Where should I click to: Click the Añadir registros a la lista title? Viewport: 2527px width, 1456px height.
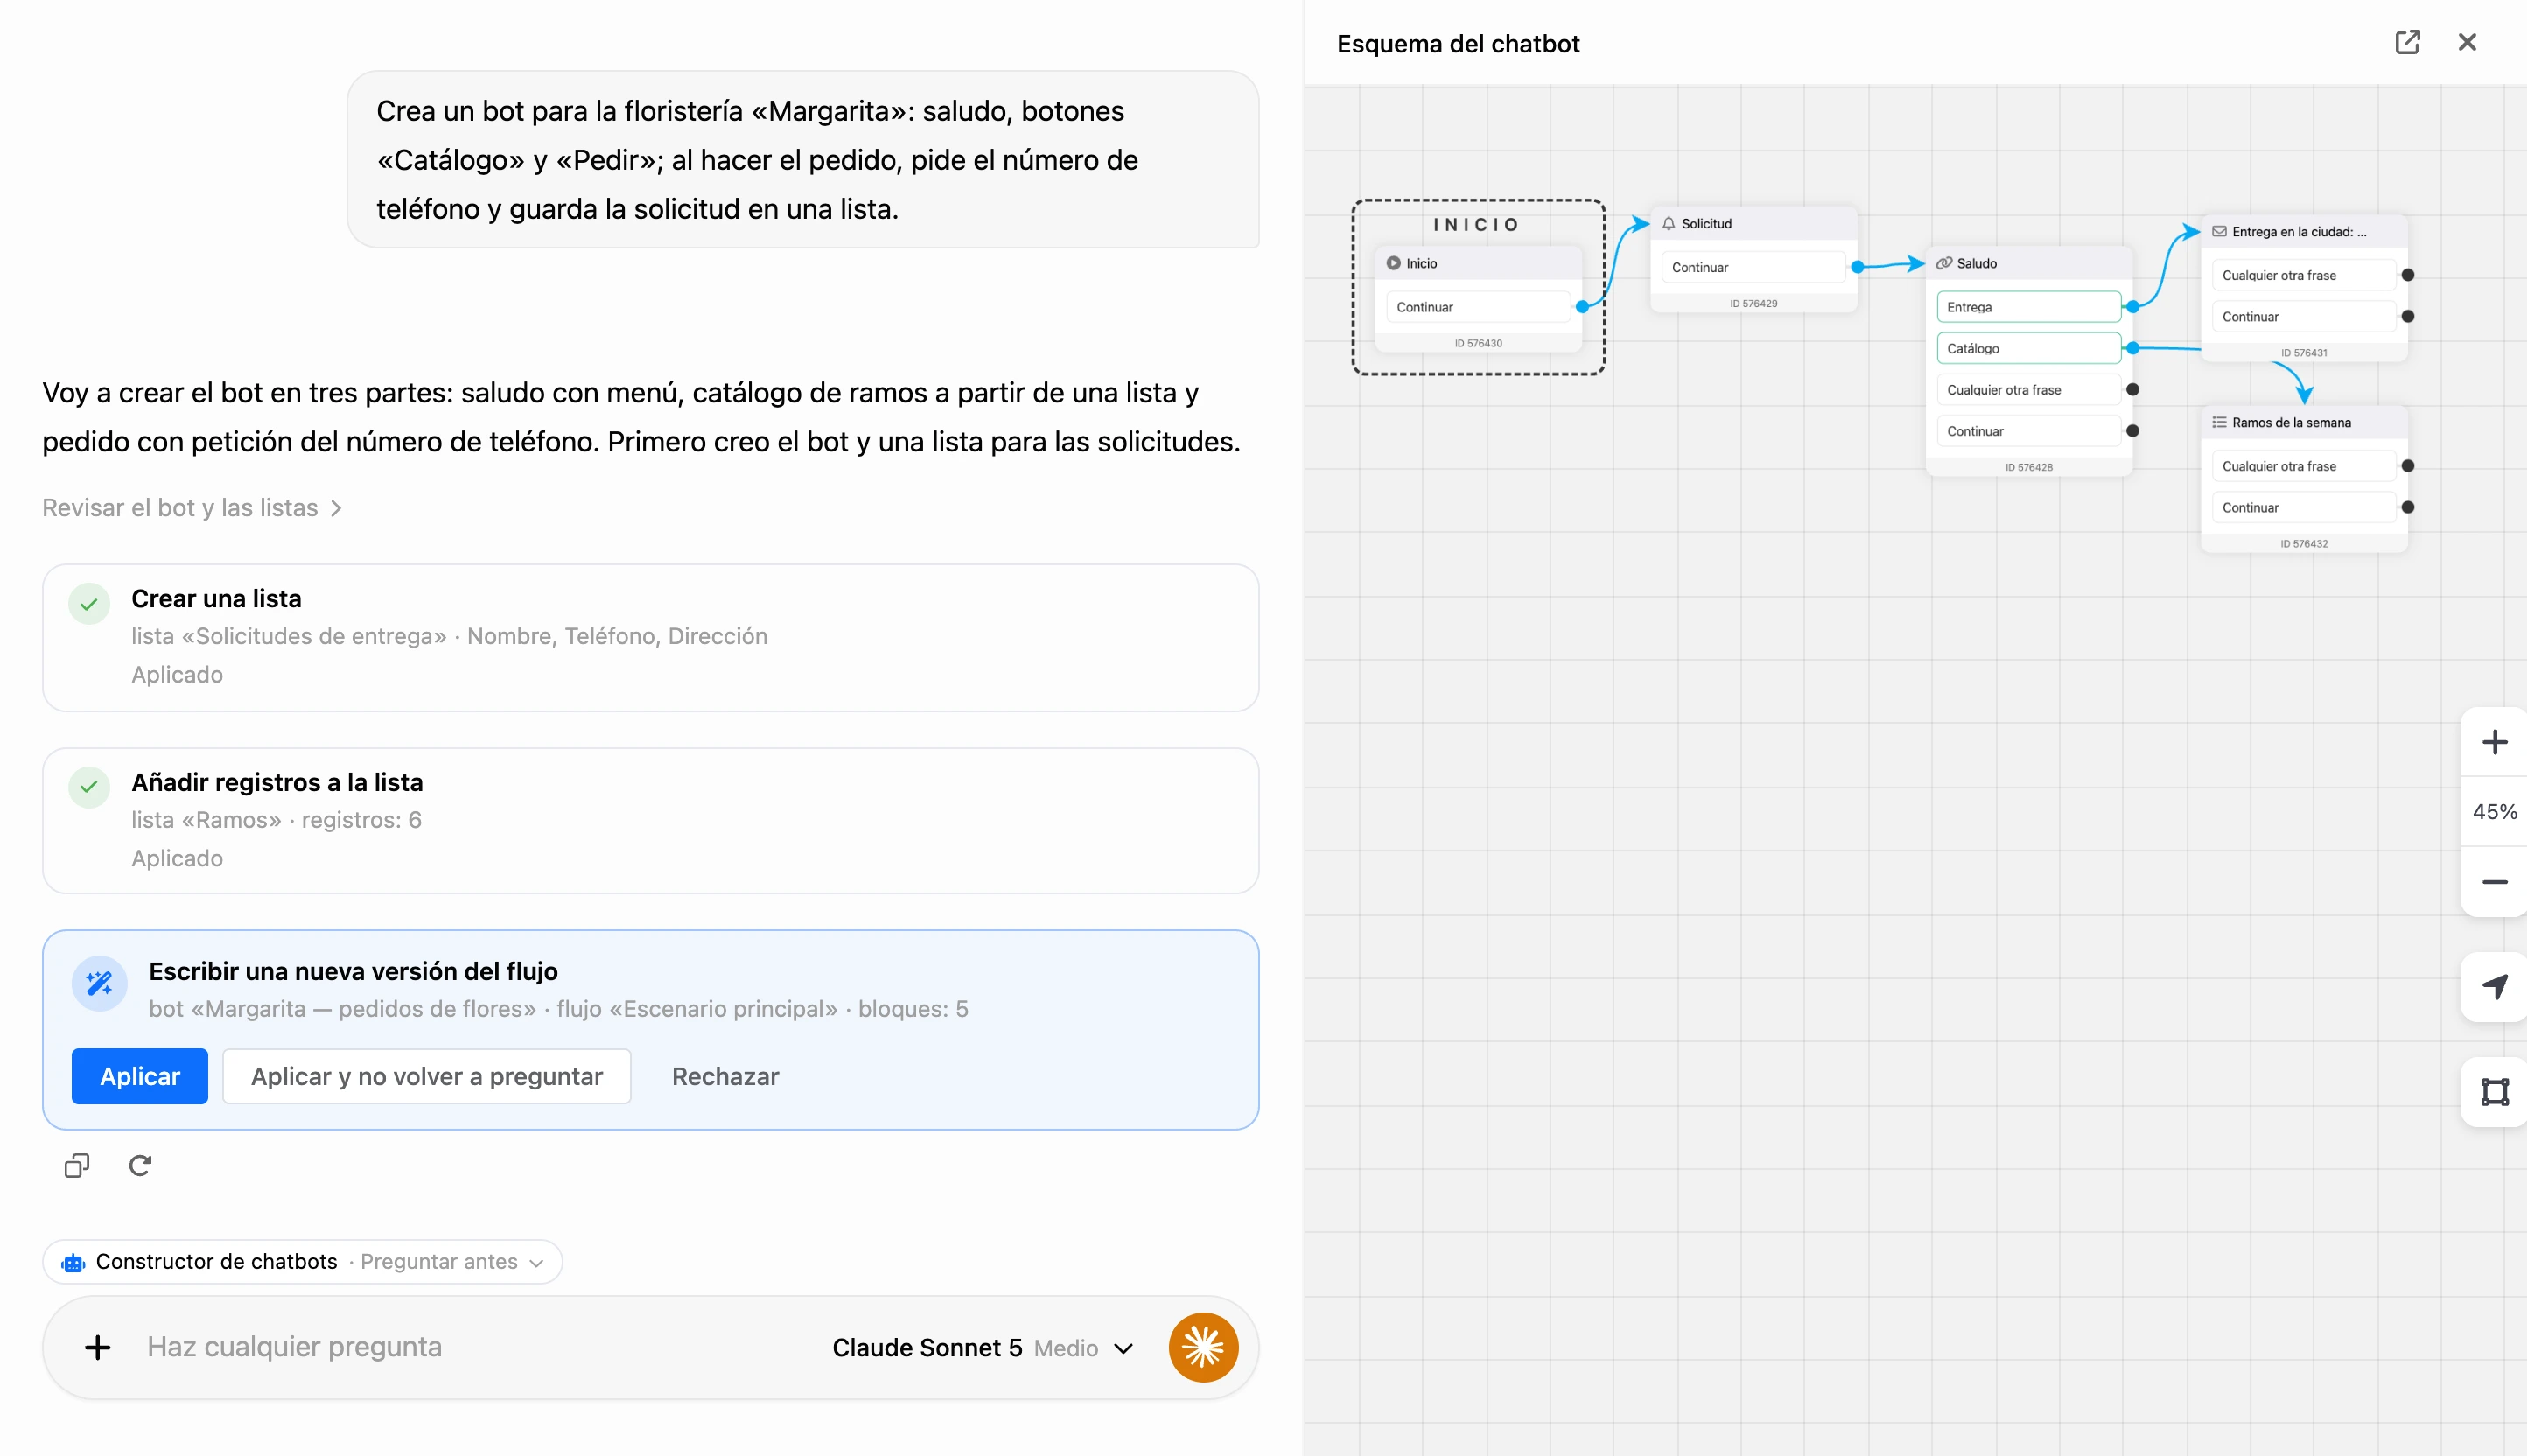[277, 782]
